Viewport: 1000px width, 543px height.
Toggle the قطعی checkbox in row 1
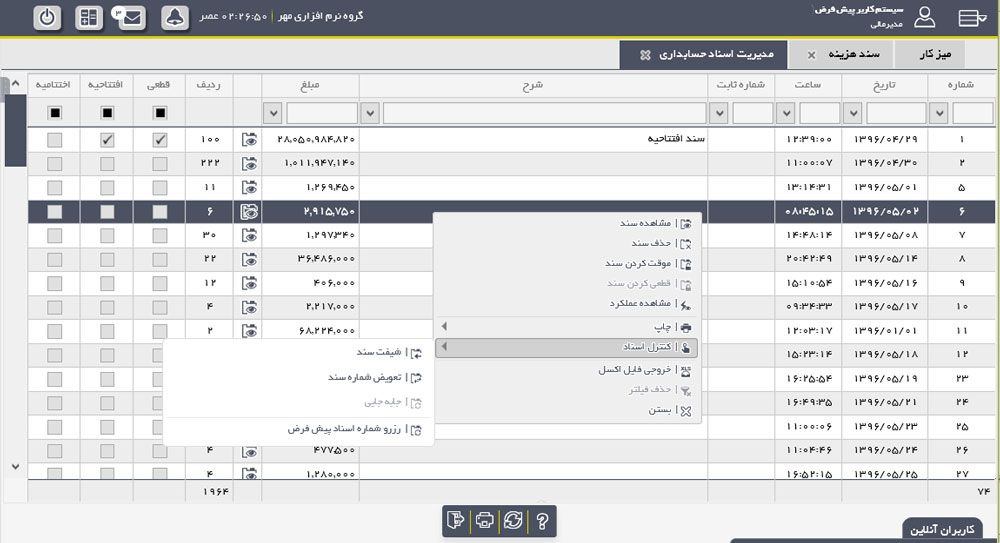pyautogui.click(x=160, y=141)
